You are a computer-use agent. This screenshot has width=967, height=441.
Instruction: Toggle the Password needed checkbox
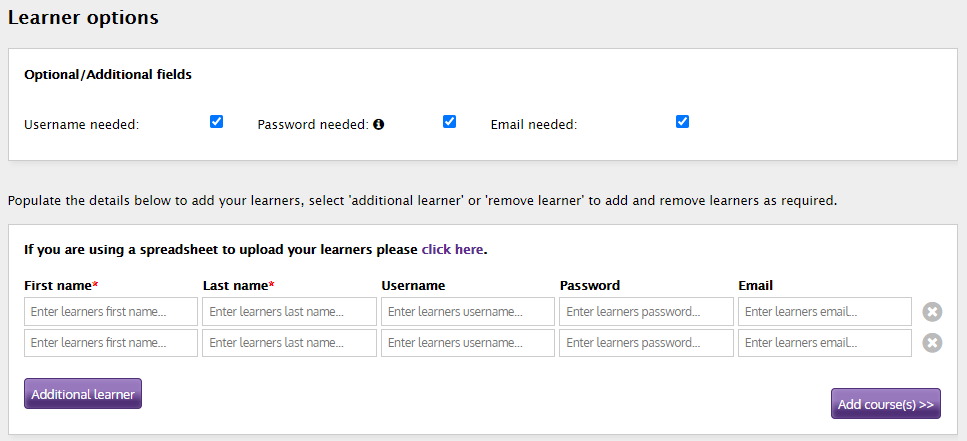[449, 122]
